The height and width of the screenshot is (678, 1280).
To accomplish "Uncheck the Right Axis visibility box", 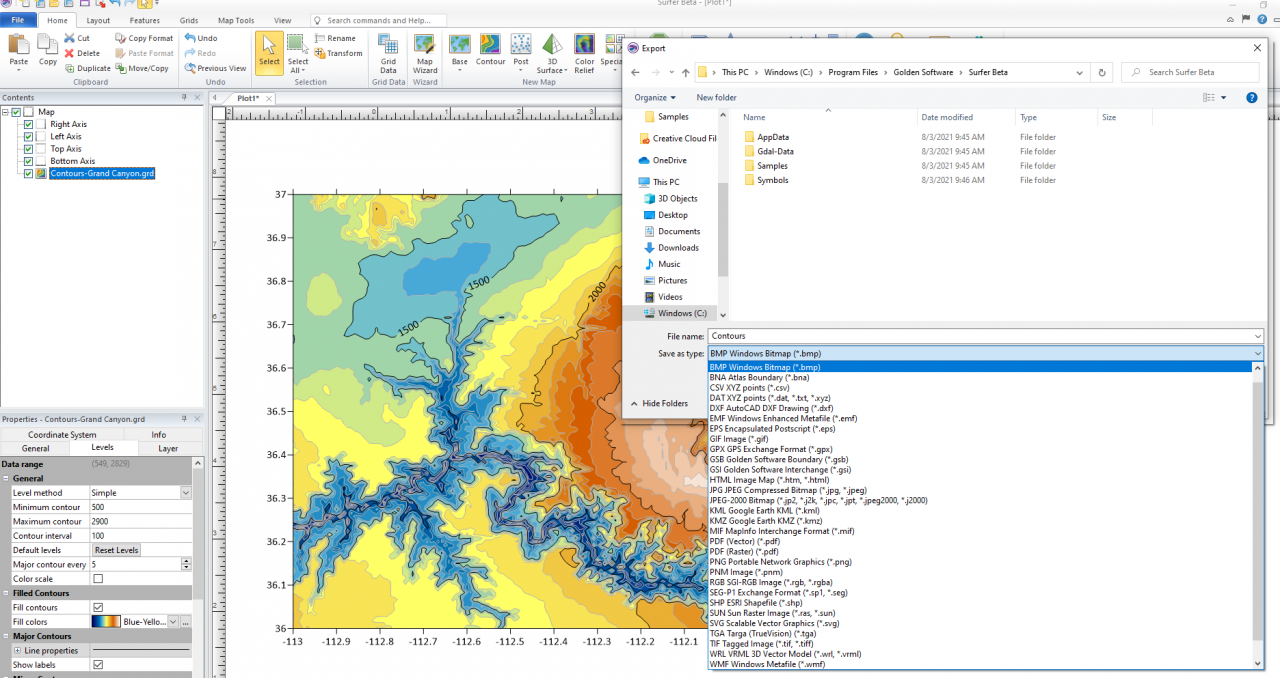I will [29, 125].
